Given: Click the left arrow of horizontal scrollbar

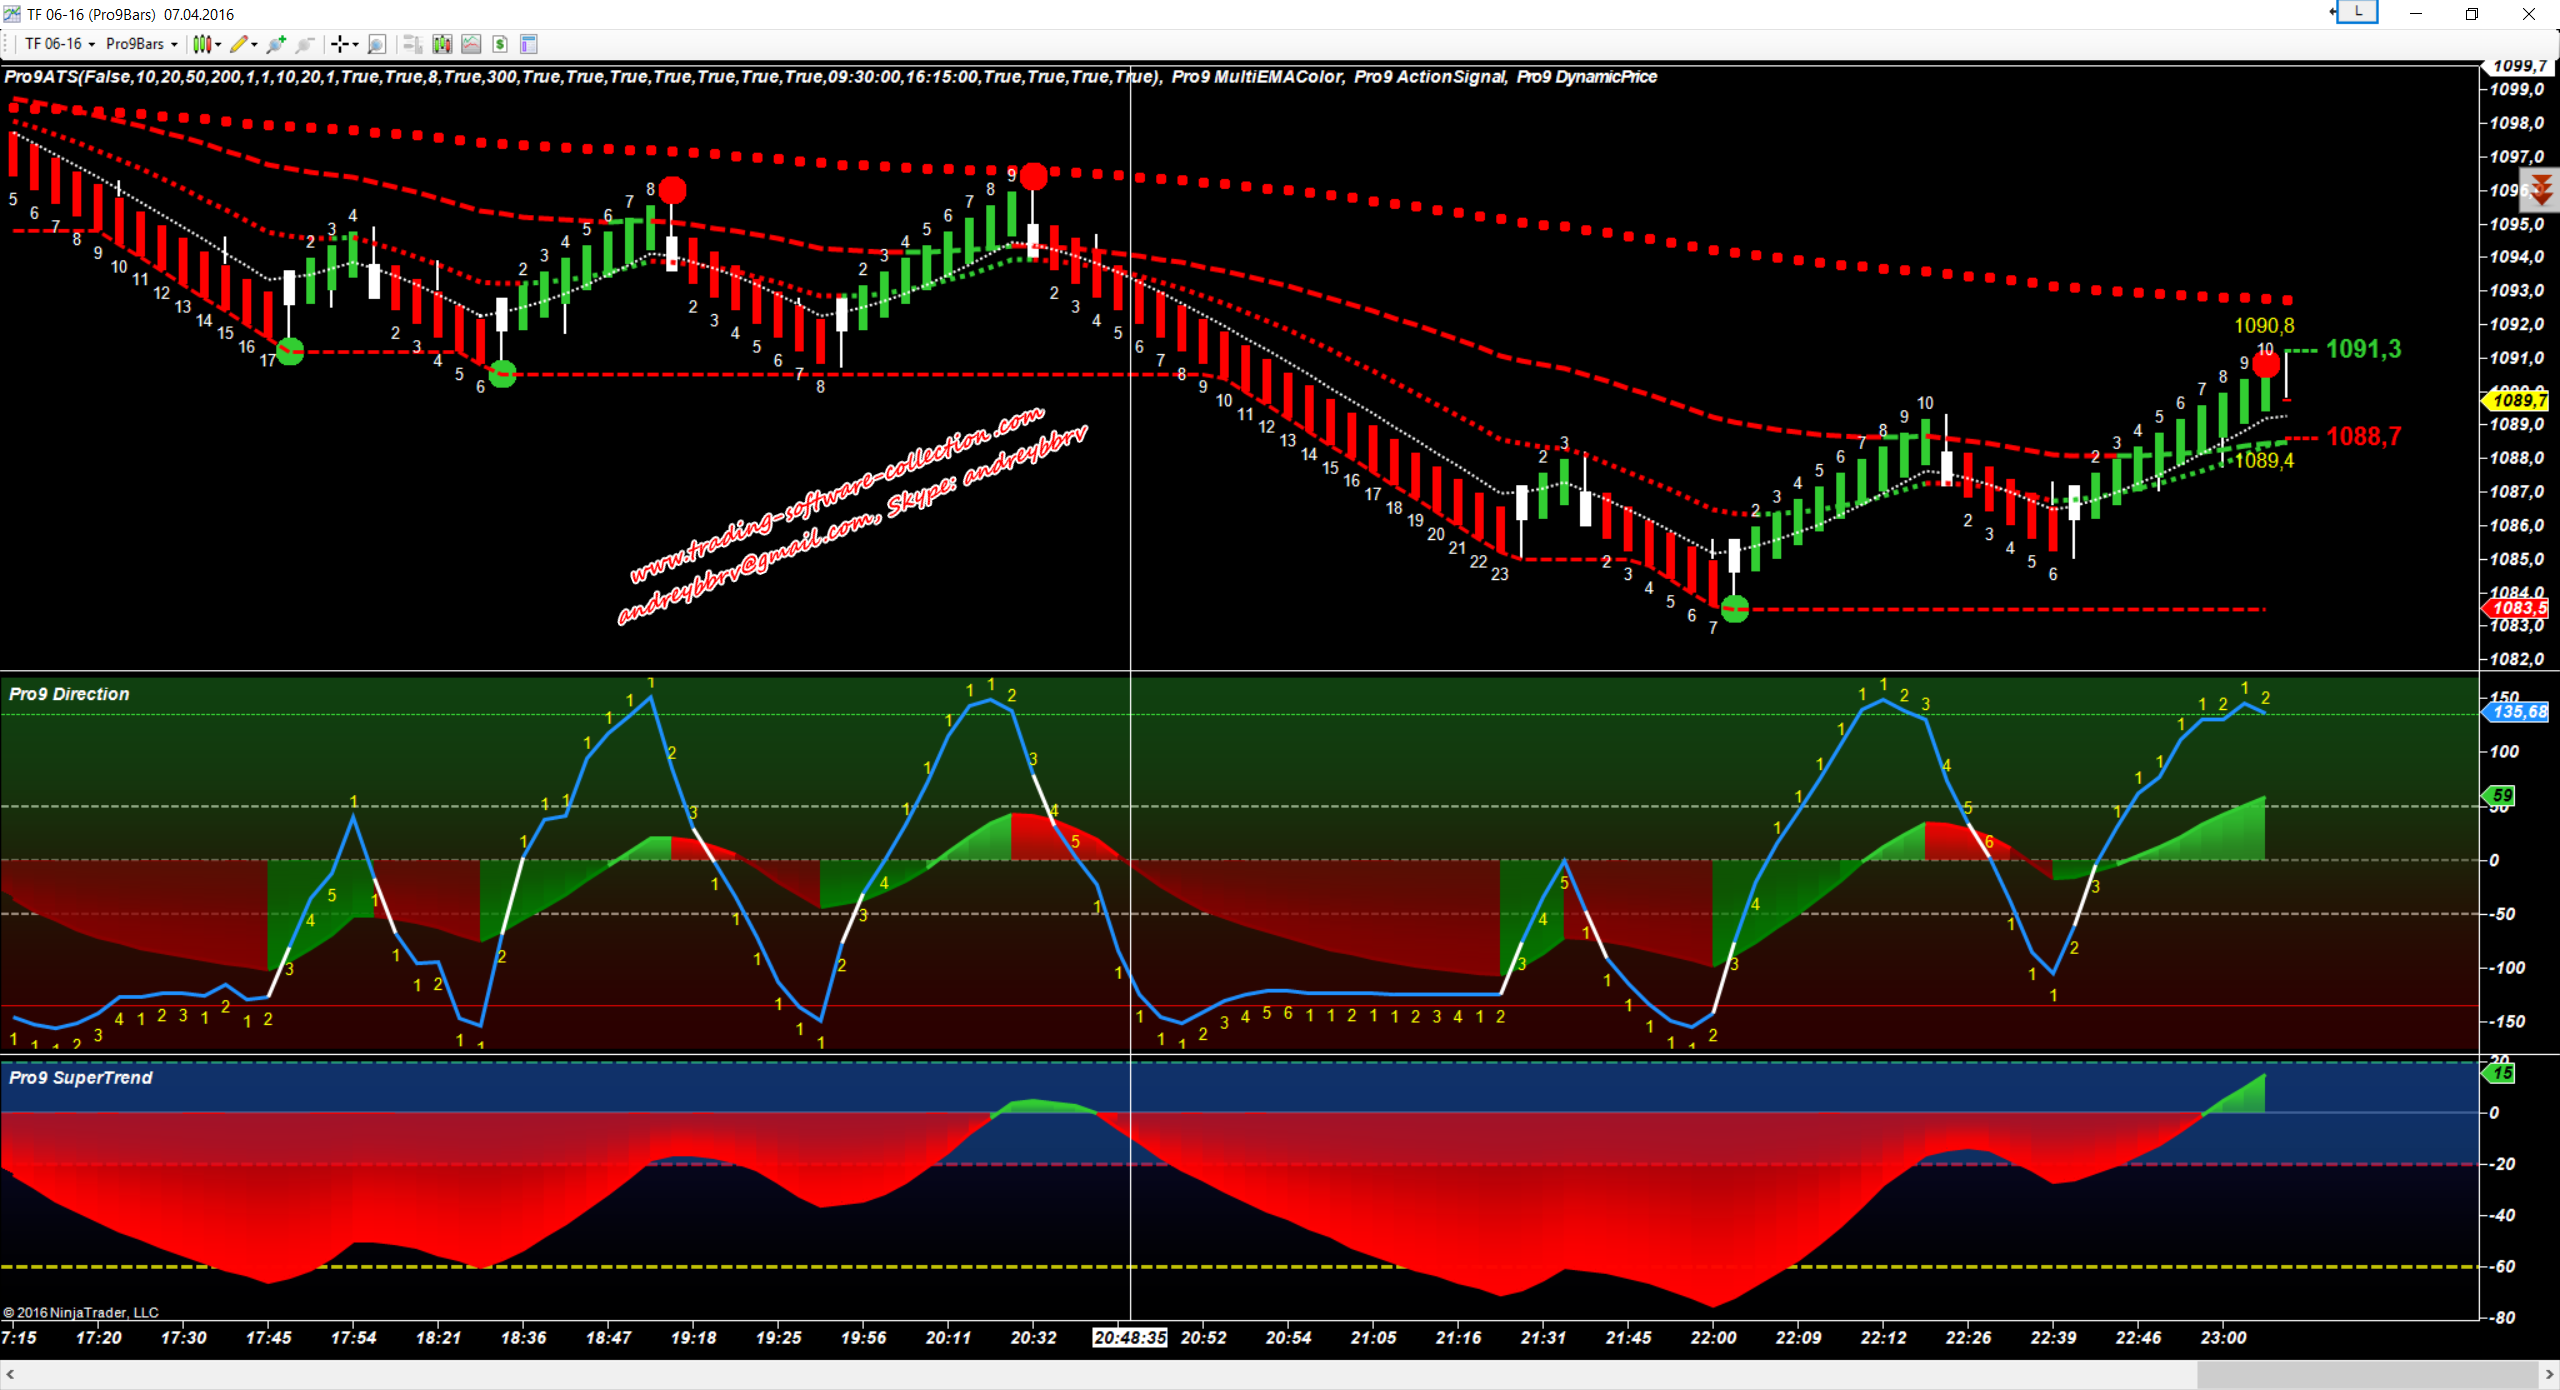Looking at the screenshot, I should click(x=10, y=1375).
